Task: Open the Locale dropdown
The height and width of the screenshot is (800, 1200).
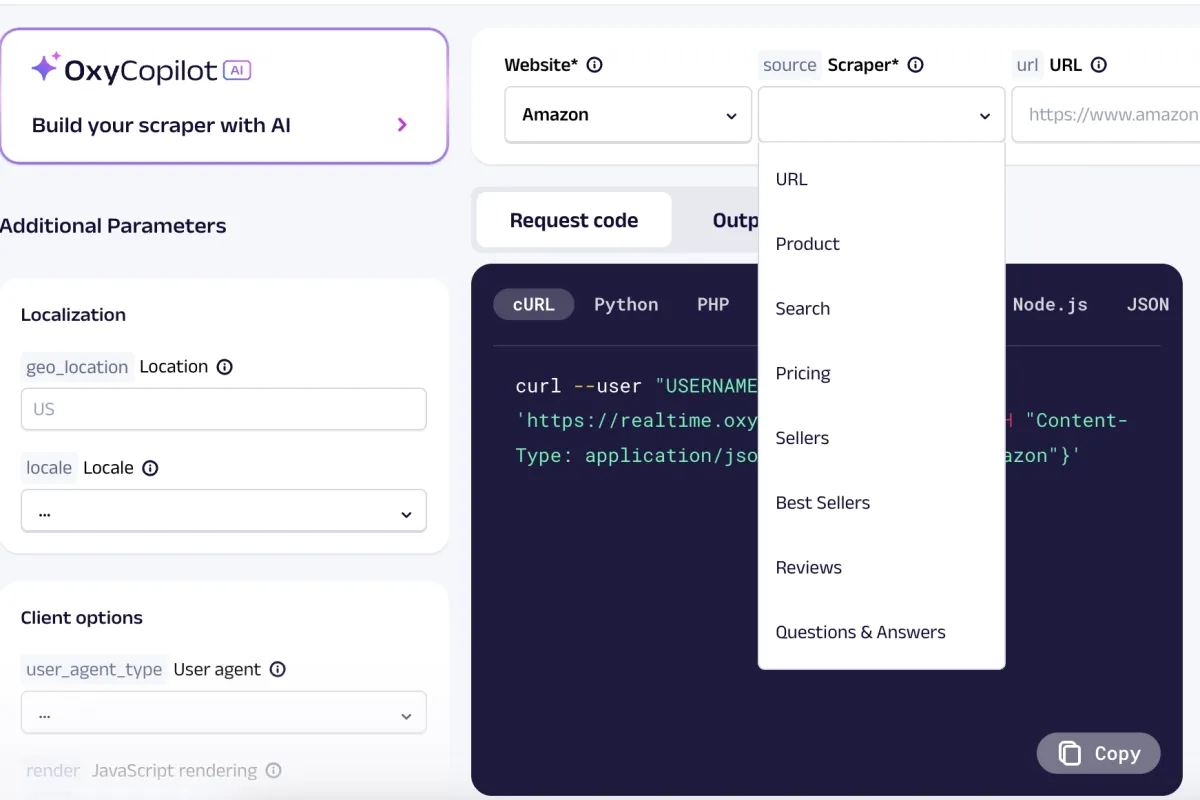Action: [224, 511]
